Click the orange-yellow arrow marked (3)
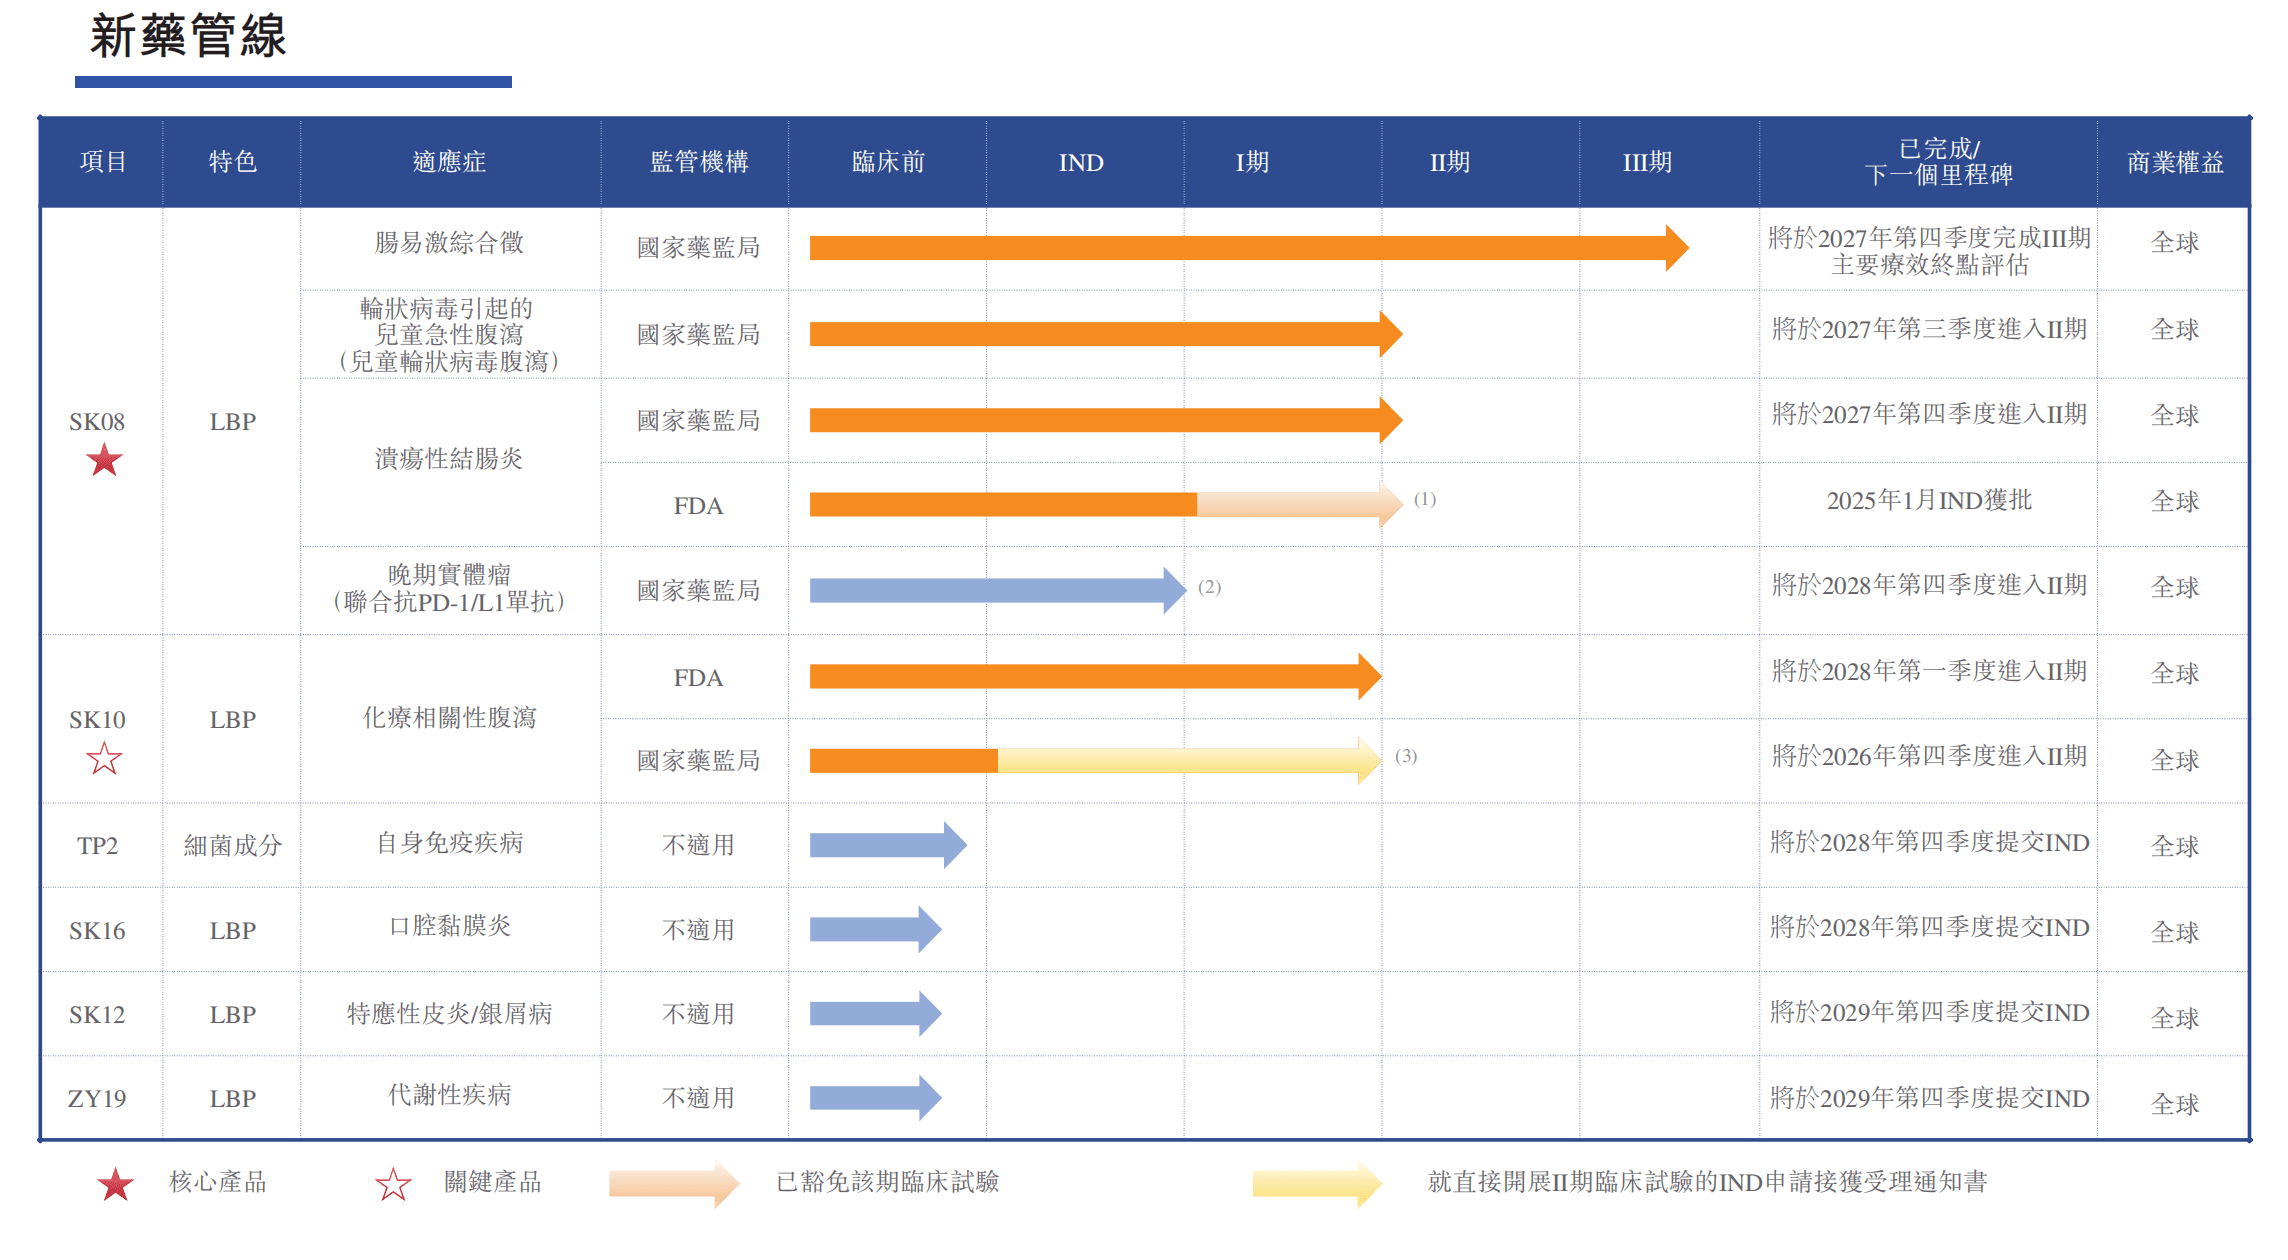The image size is (2288, 1260). (x=1096, y=760)
